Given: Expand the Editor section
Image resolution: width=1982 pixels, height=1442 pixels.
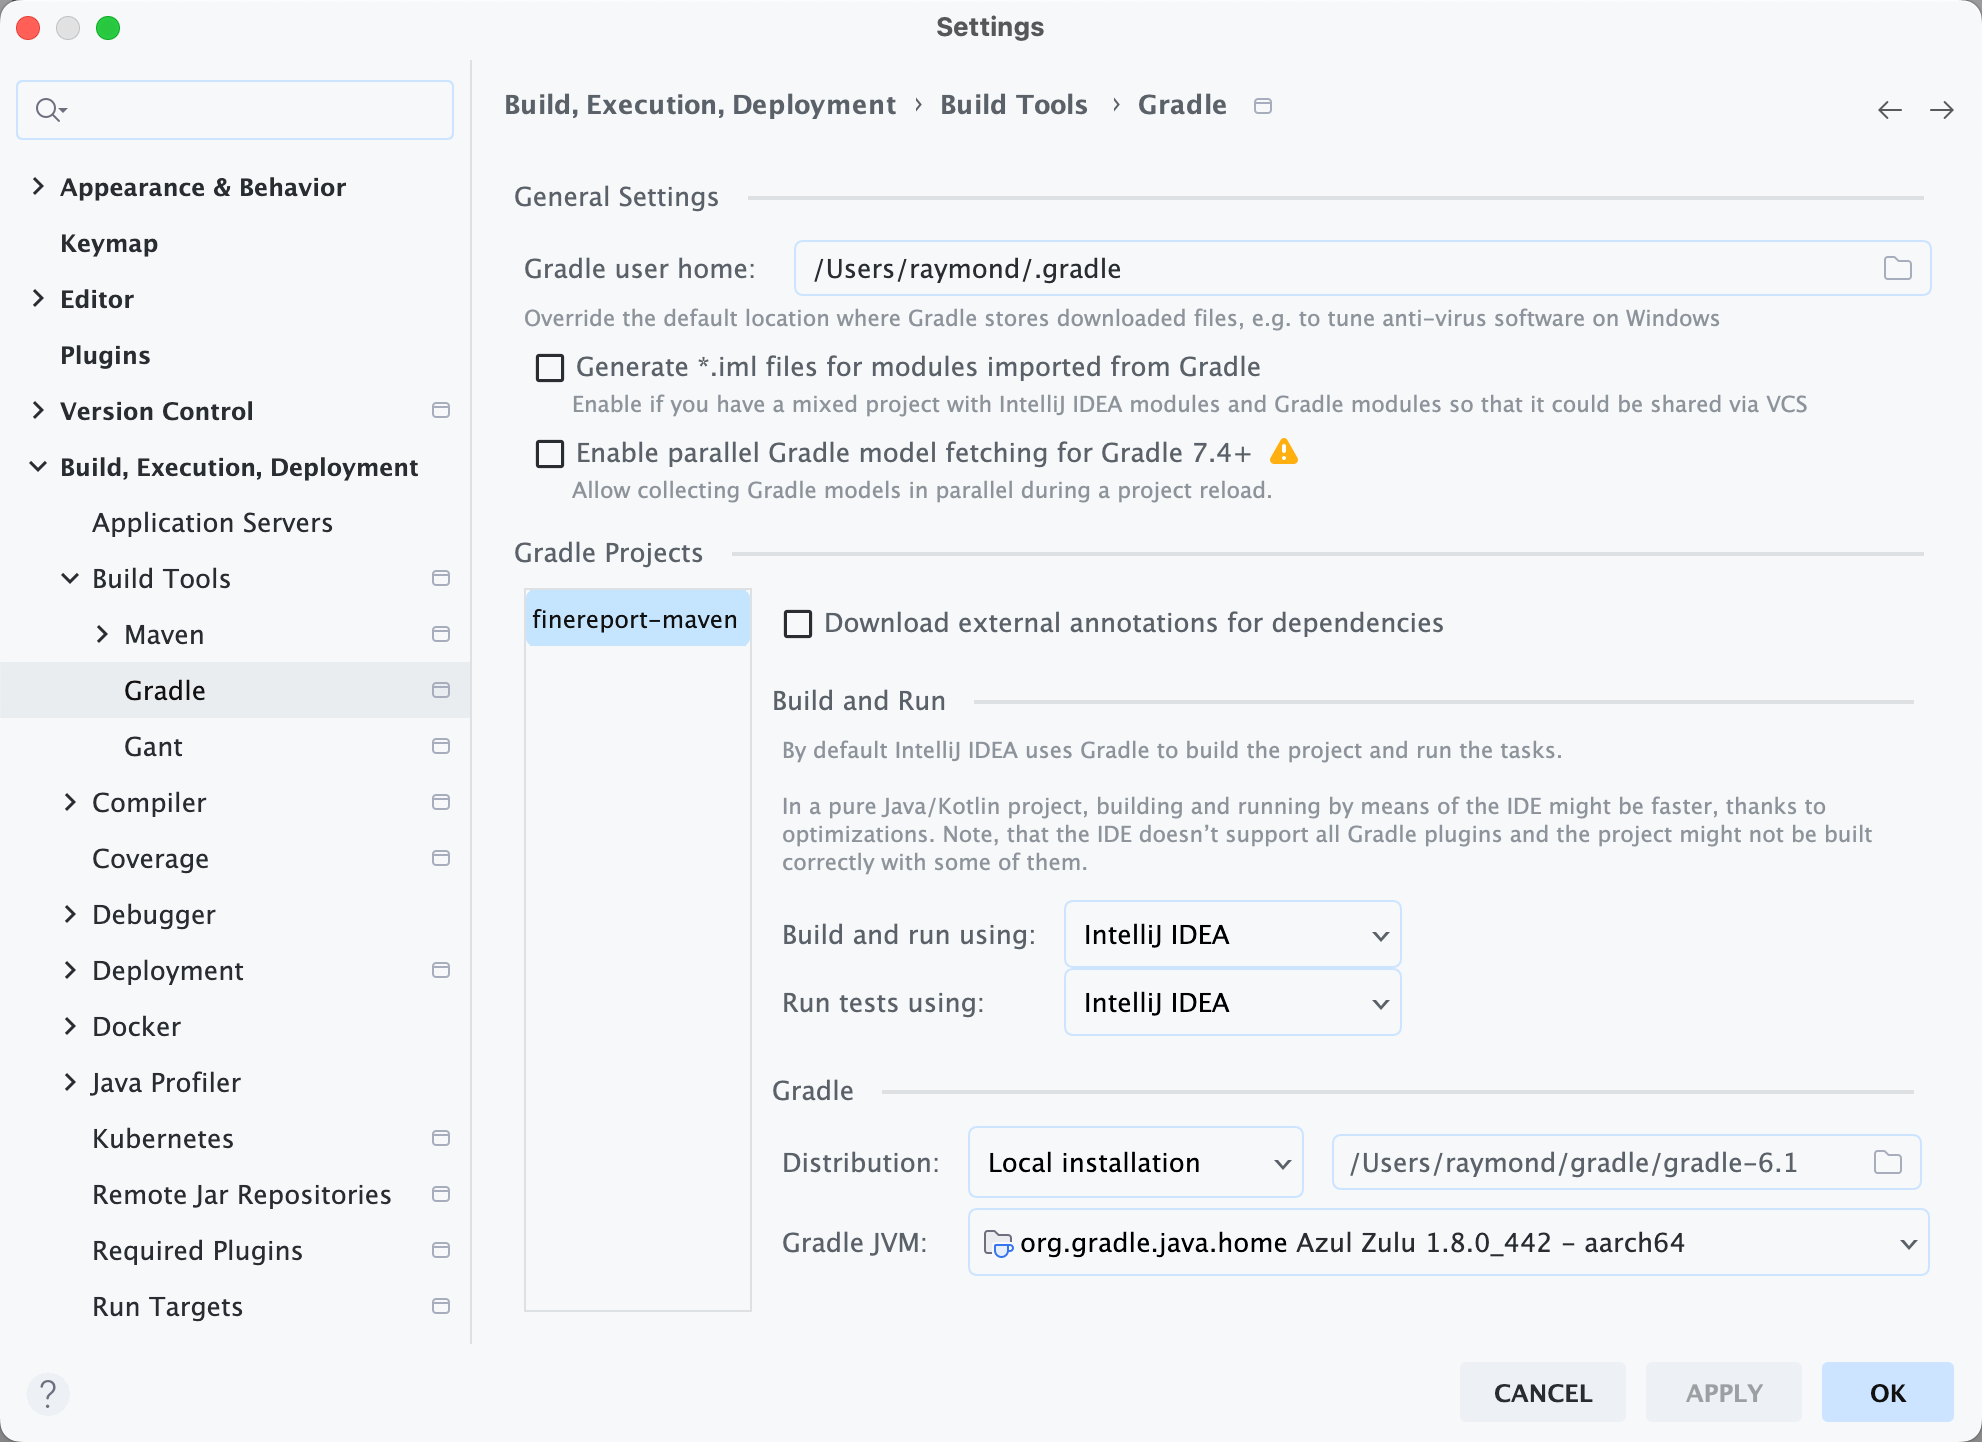Looking at the screenshot, I should click(x=38, y=298).
